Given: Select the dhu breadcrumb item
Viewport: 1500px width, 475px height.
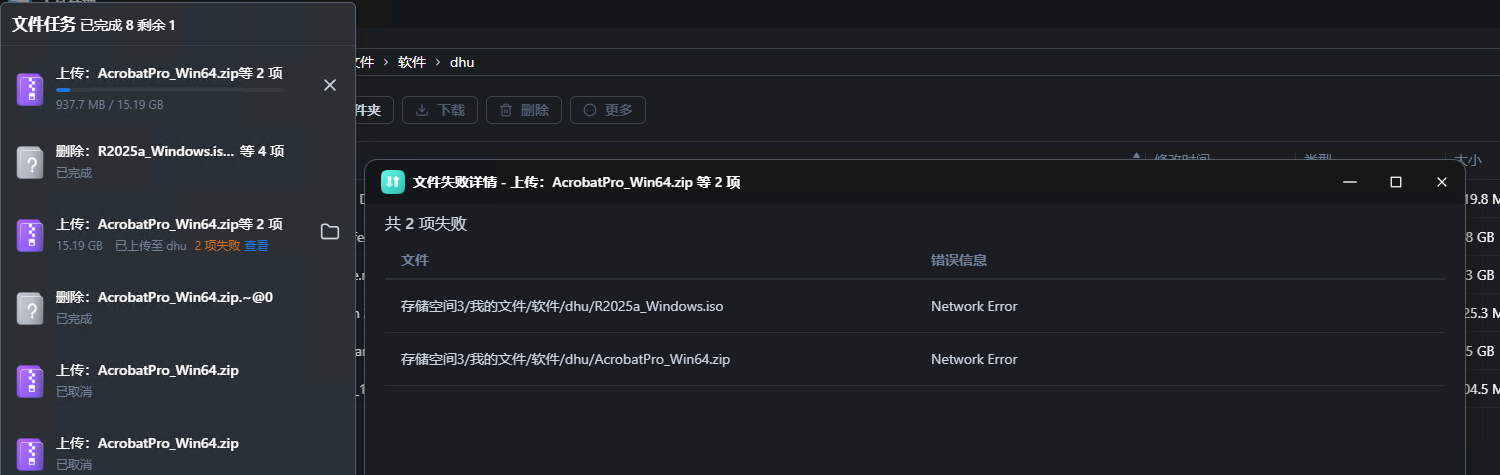Looking at the screenshot, I should click(462, 62).
